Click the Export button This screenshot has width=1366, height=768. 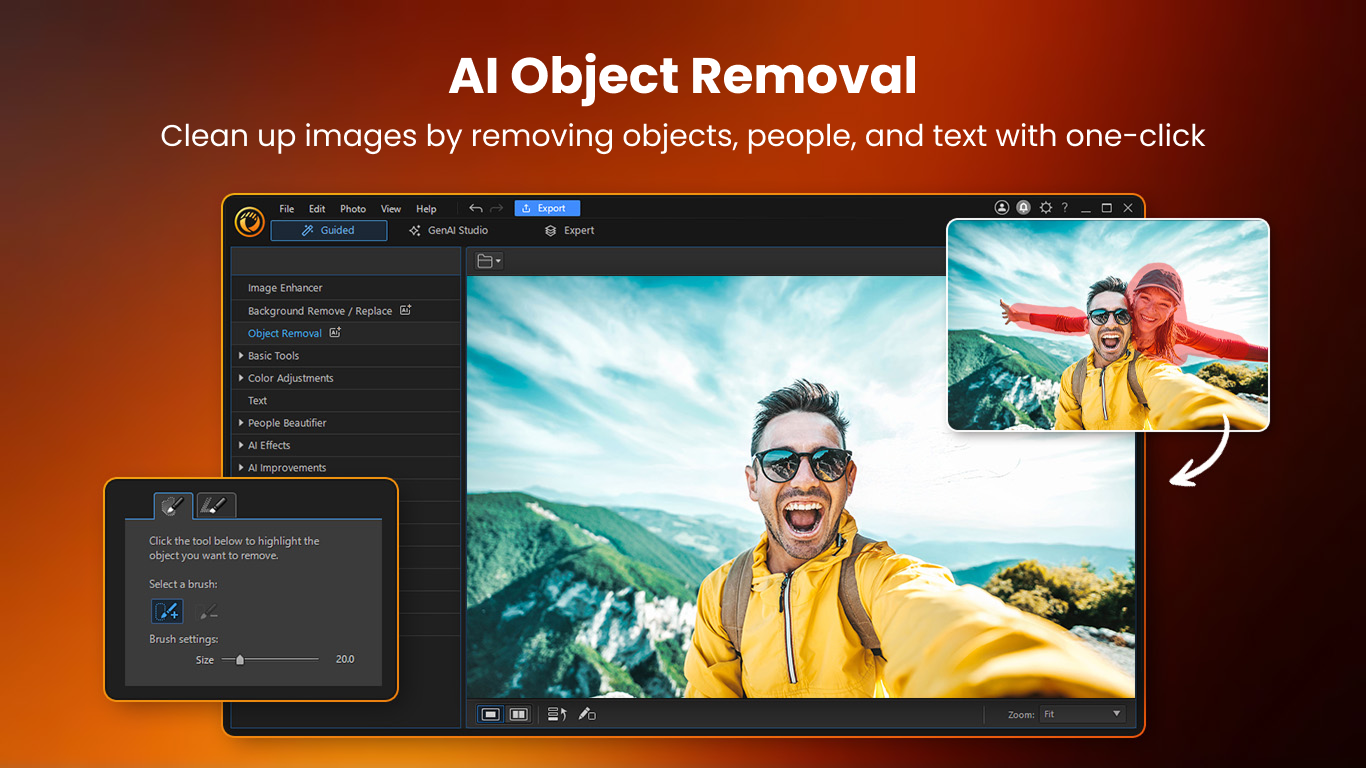coord(547,208)
